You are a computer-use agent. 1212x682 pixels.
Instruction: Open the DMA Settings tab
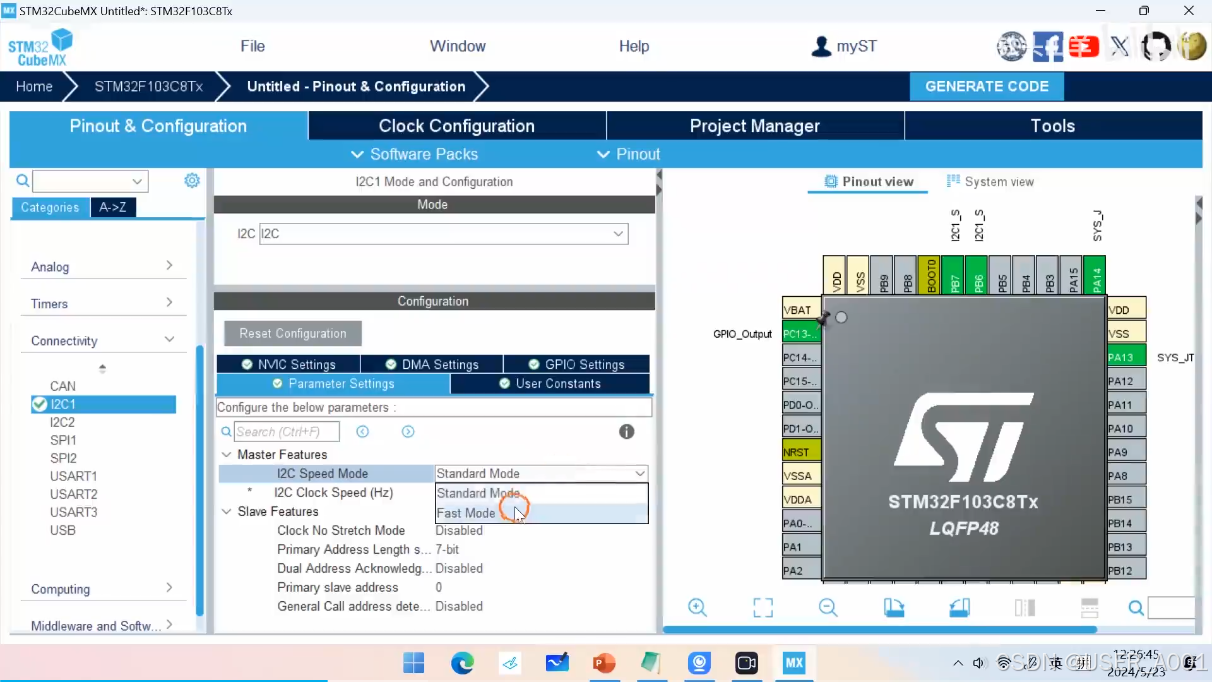click(432, 364)
